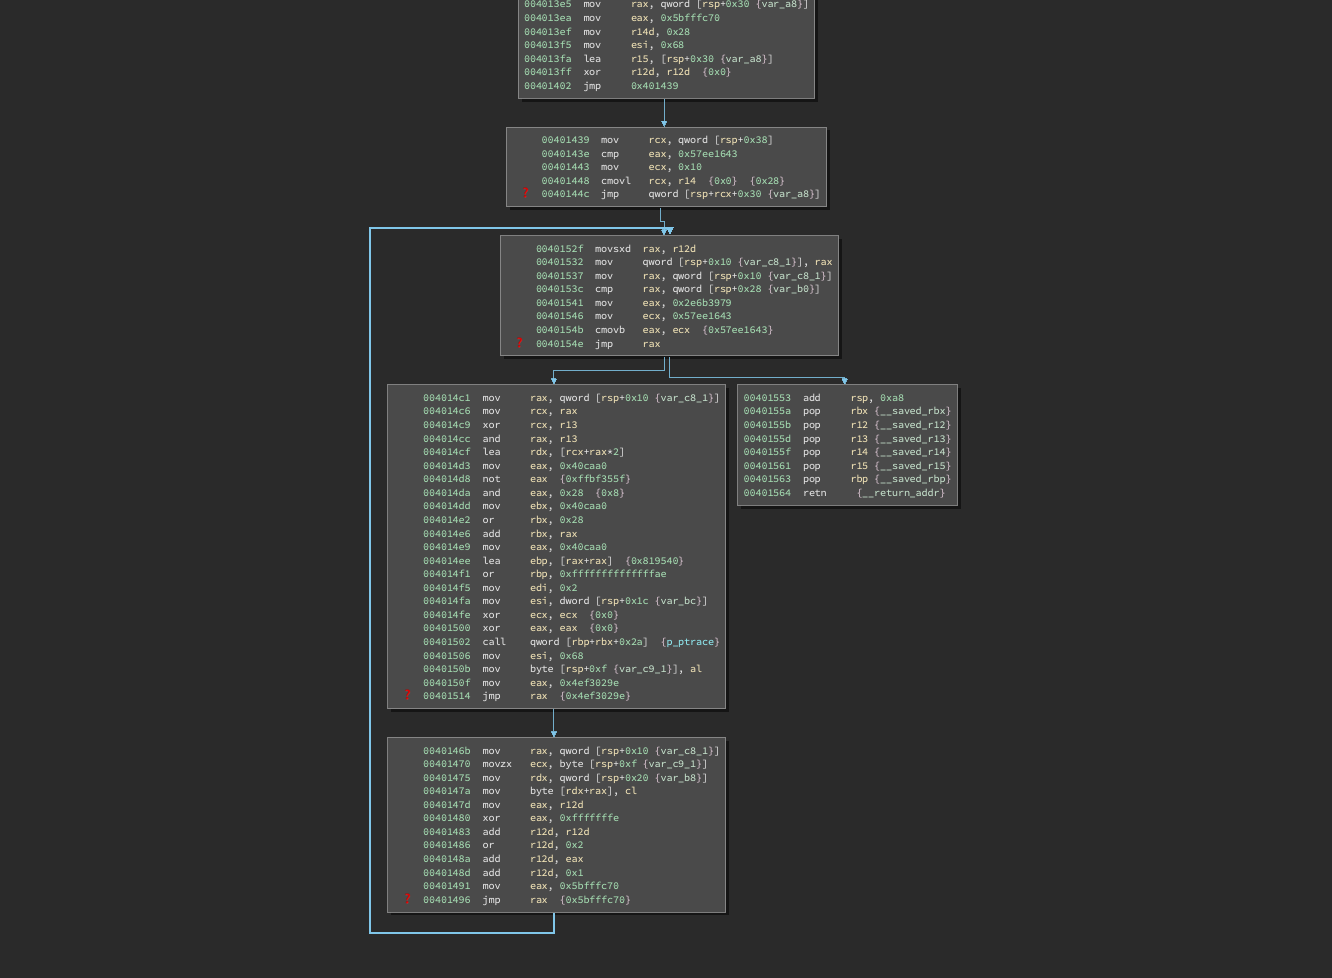Select the cmovl instruction at 00401448

(615, 181)
